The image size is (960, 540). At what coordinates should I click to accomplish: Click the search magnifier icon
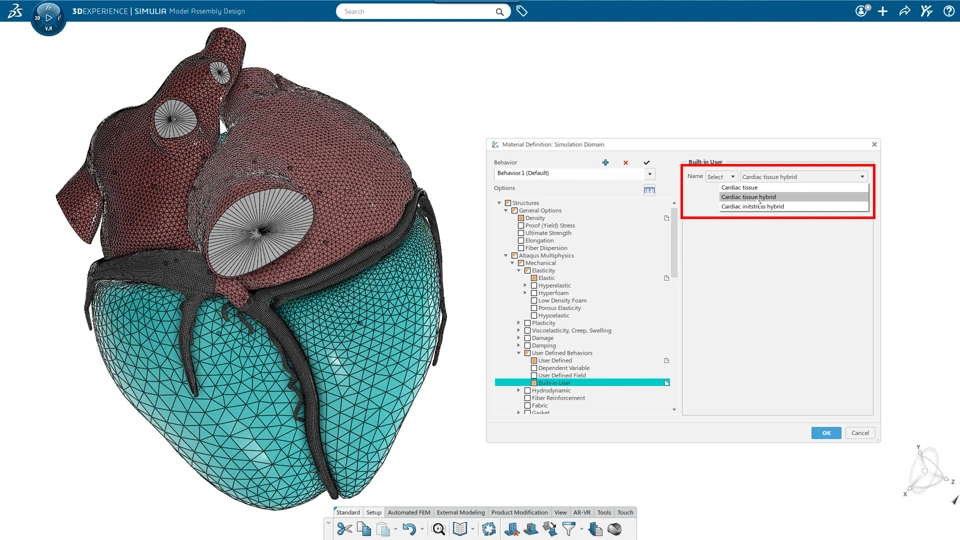coord(500,12)
